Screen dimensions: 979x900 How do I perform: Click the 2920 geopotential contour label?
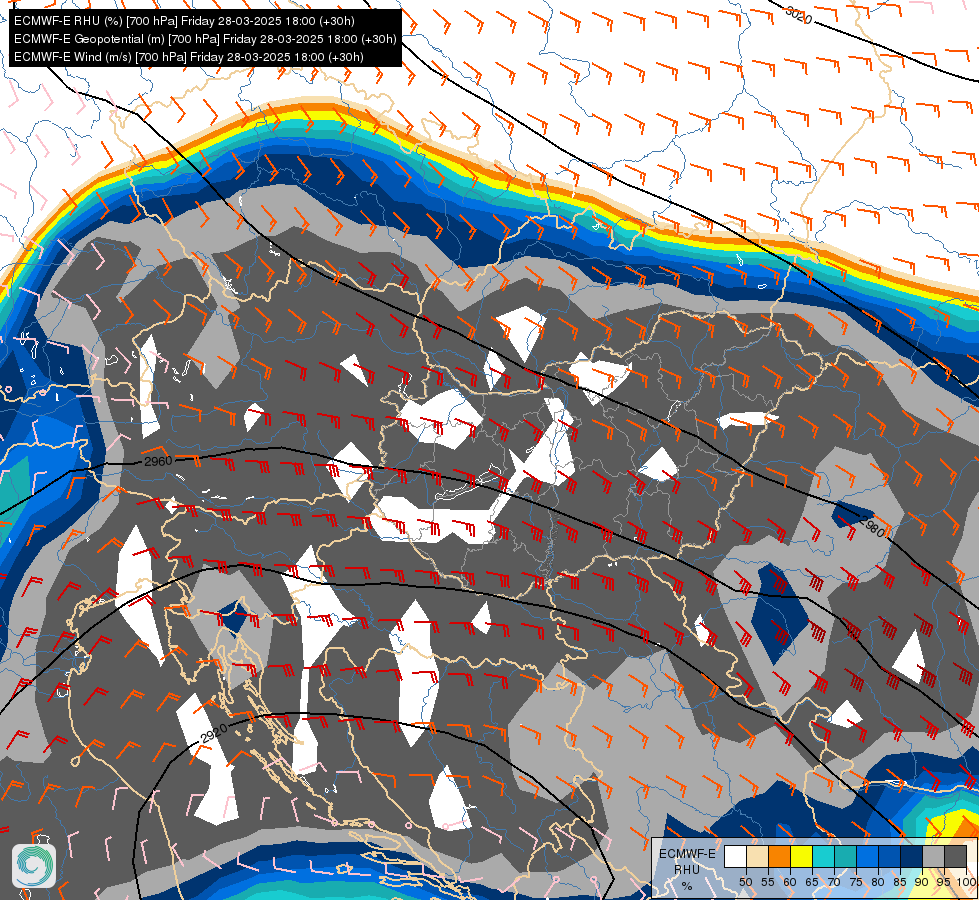214,733
